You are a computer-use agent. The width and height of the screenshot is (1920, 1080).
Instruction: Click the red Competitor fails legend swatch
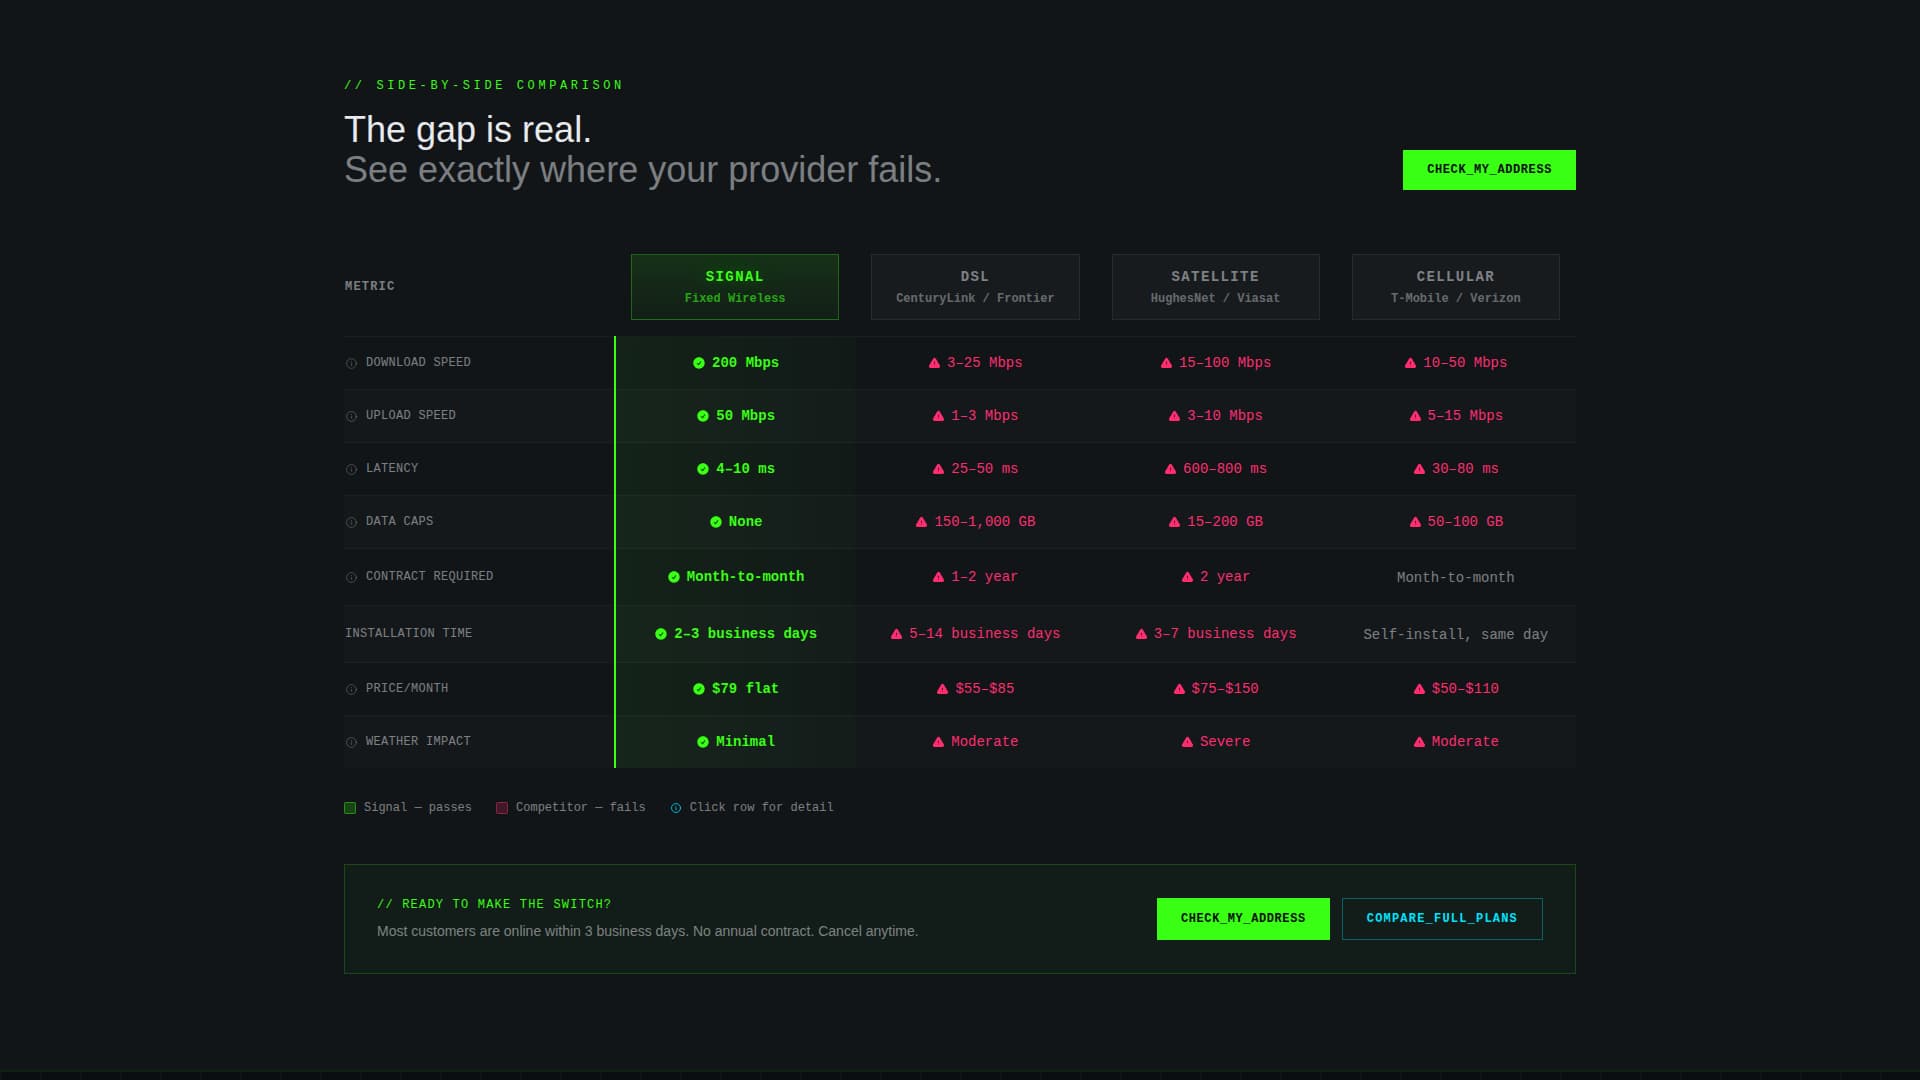pos(502,808)
